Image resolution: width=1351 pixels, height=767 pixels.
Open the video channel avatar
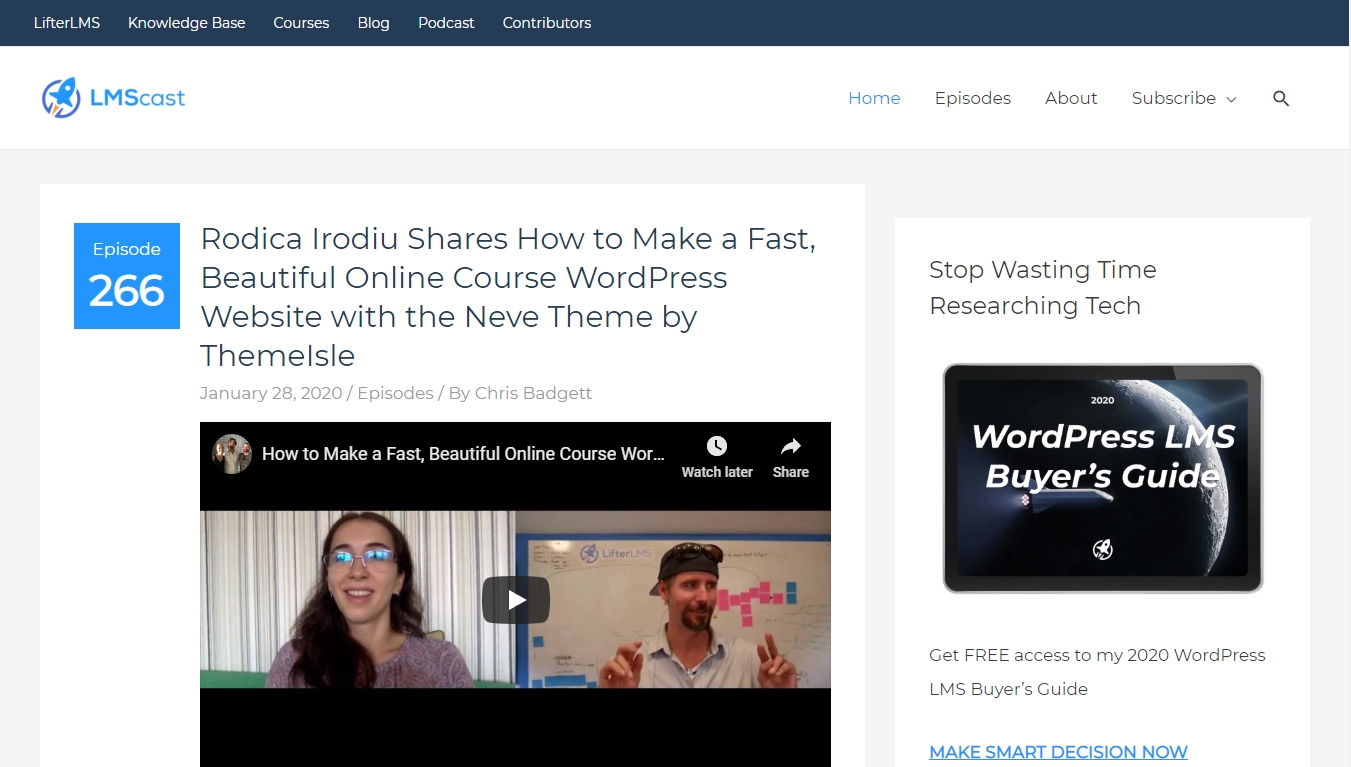pos(232,454)
